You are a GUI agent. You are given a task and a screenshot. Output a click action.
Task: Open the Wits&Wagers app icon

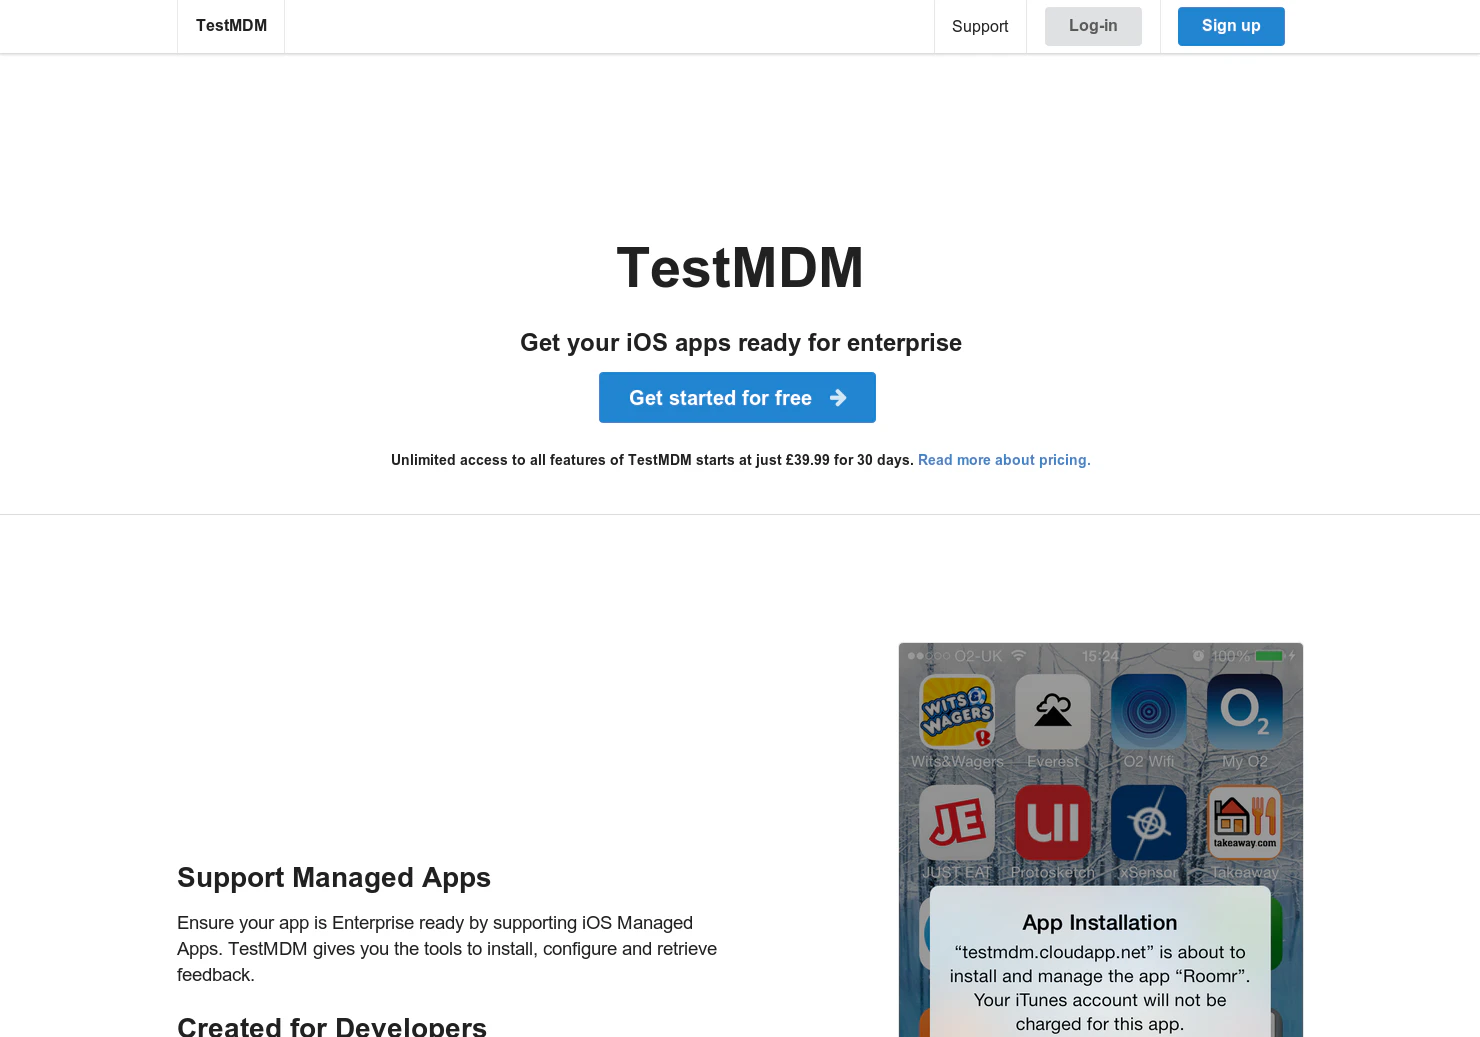point(956,712)
